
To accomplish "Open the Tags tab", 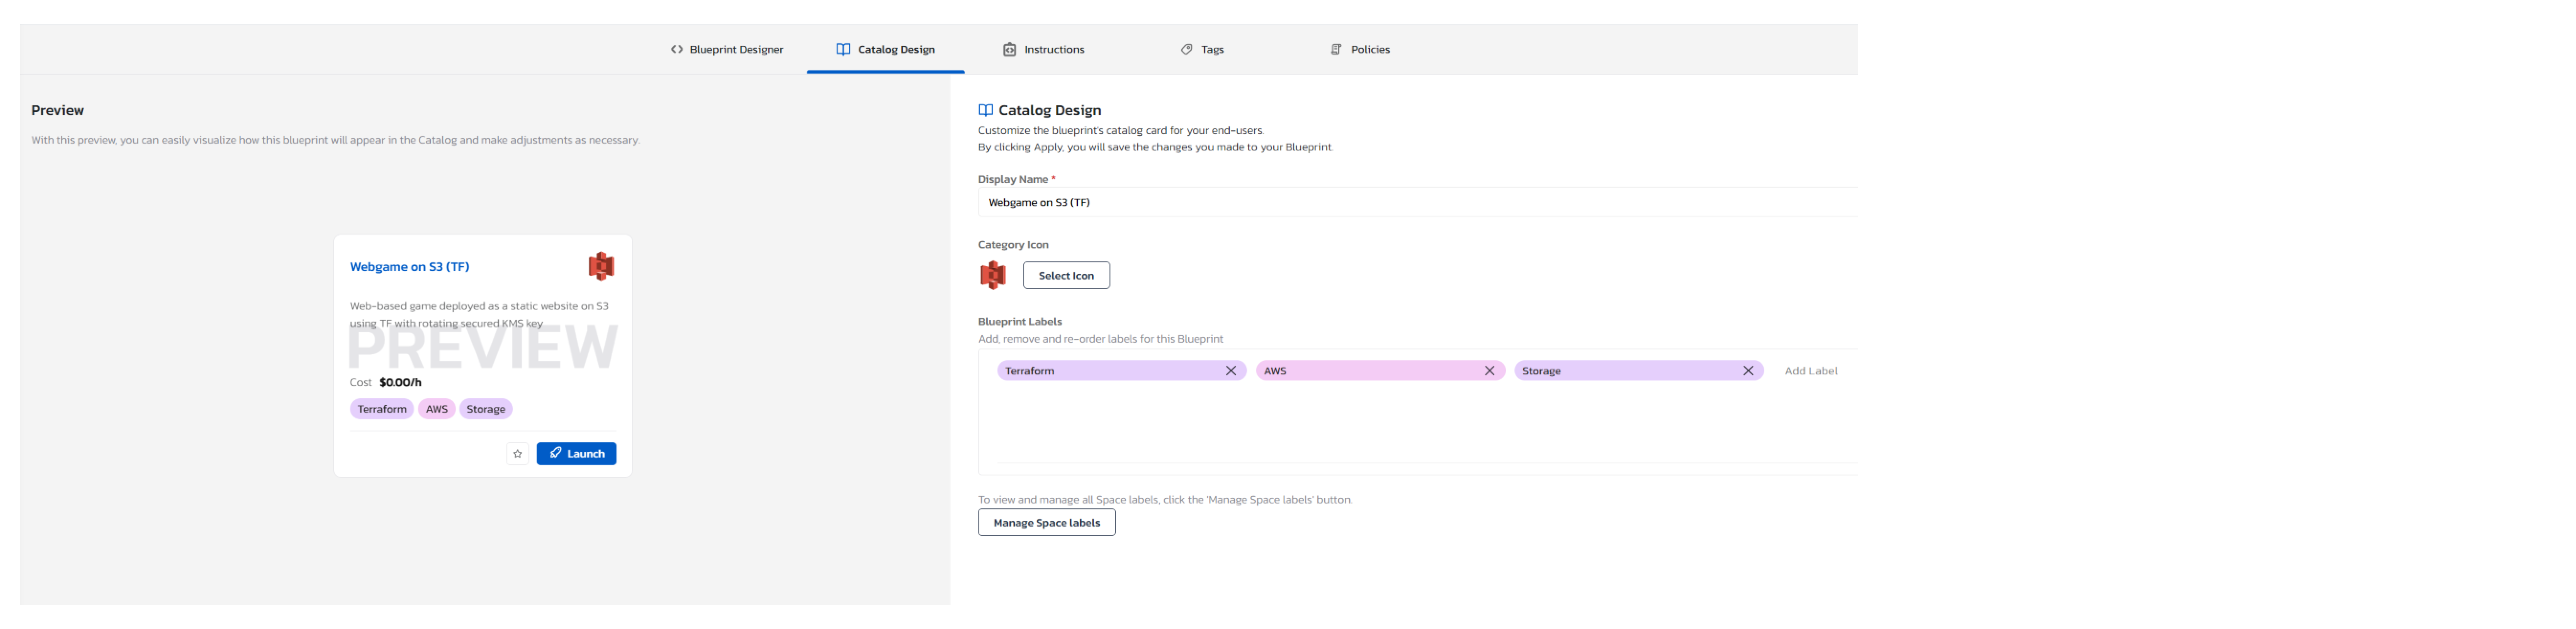I will [1202, 49].
